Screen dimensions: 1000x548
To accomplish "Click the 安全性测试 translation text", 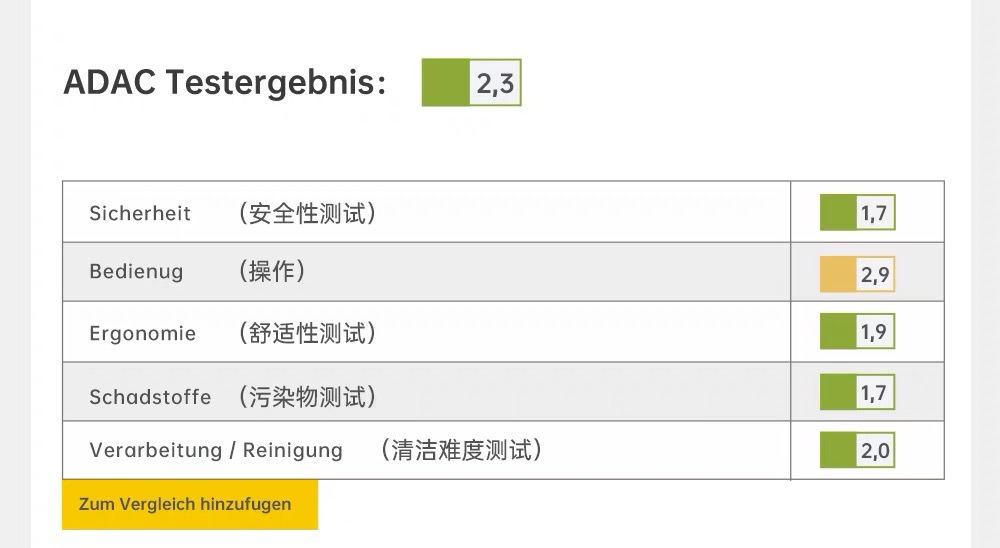I will pyautogui.click(x=307, y=213).
